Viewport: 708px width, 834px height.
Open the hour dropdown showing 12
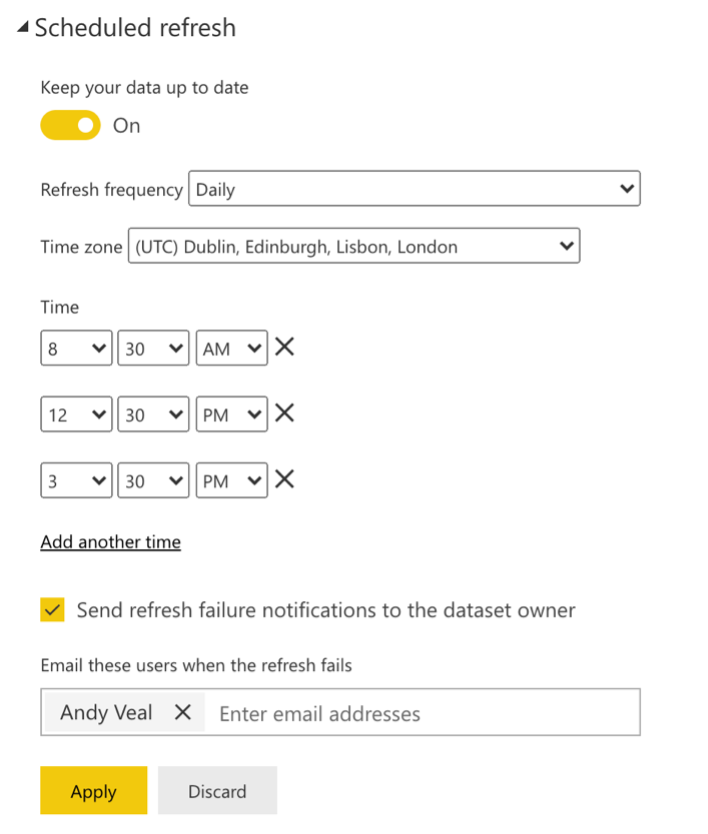76,414
